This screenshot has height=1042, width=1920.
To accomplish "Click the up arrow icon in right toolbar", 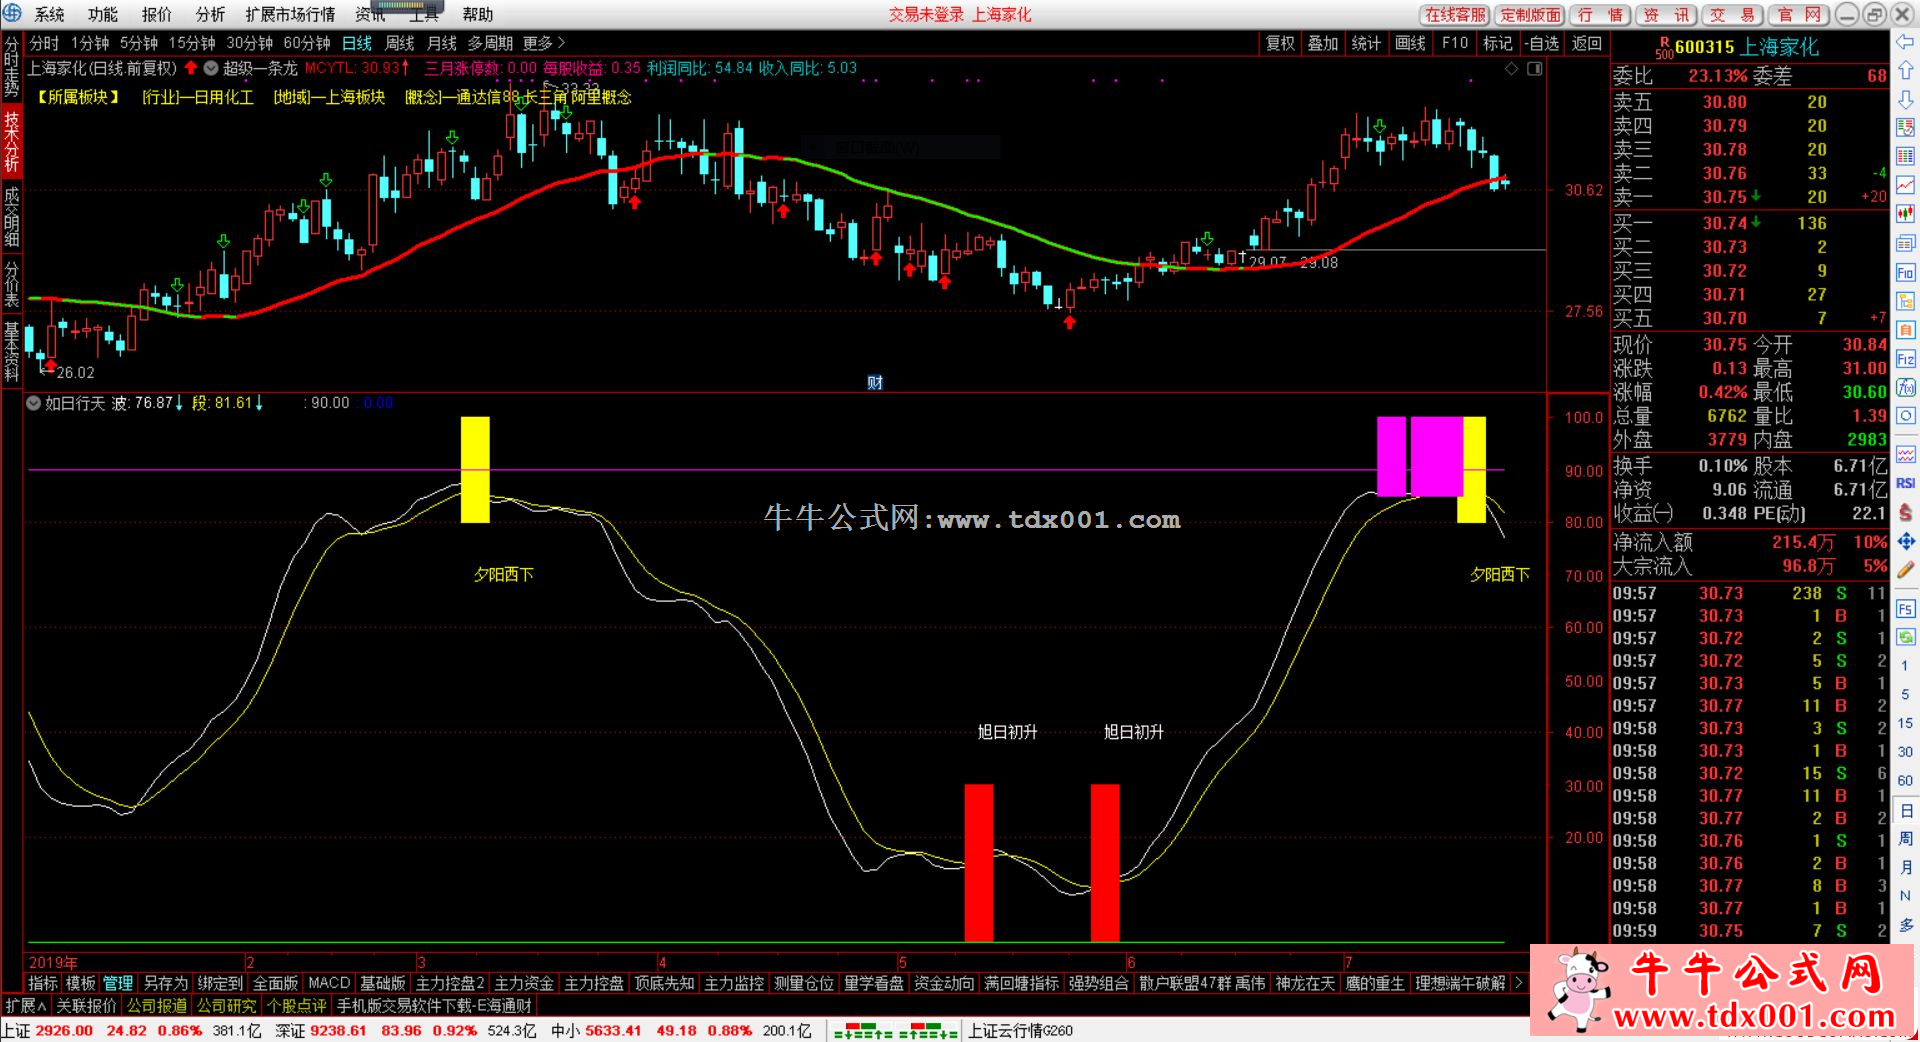I will point(1905,70).
